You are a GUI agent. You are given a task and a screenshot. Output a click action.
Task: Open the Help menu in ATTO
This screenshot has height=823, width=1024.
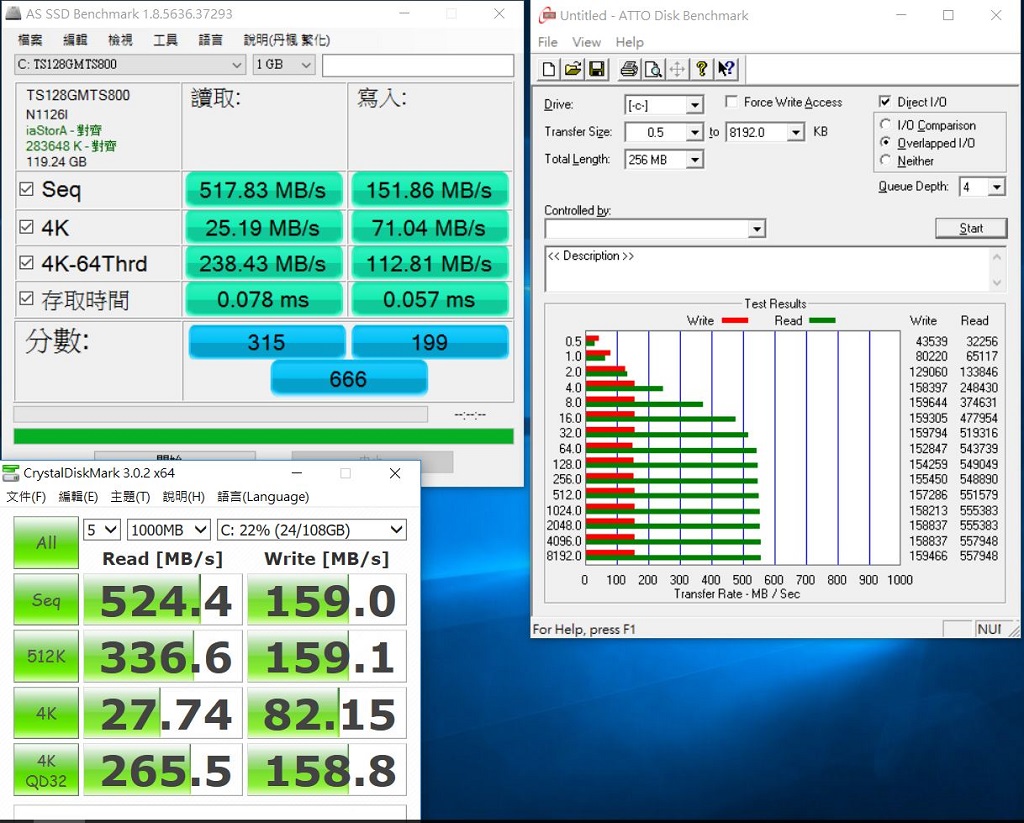(x=629, y=42)
